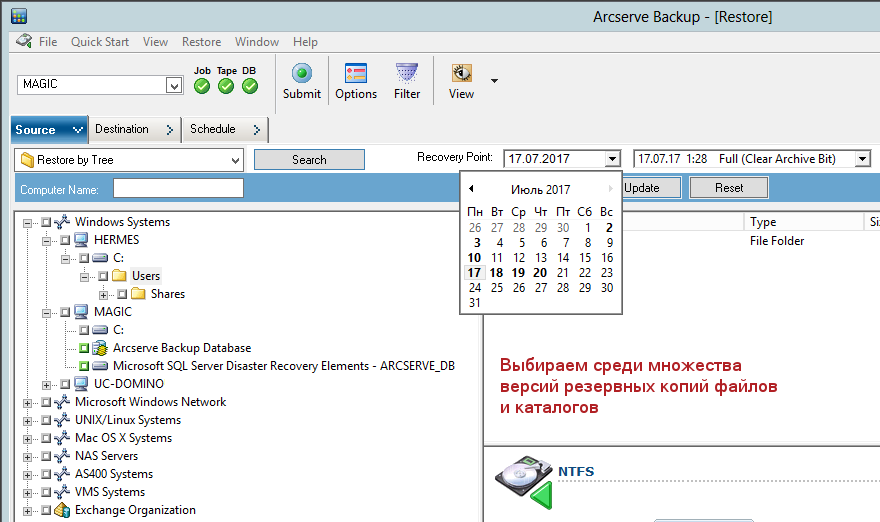Check the MAGIC server checkbox
The width and height of the screenshot is (880, 522).
pyautogui.click(x=65, y=312)
